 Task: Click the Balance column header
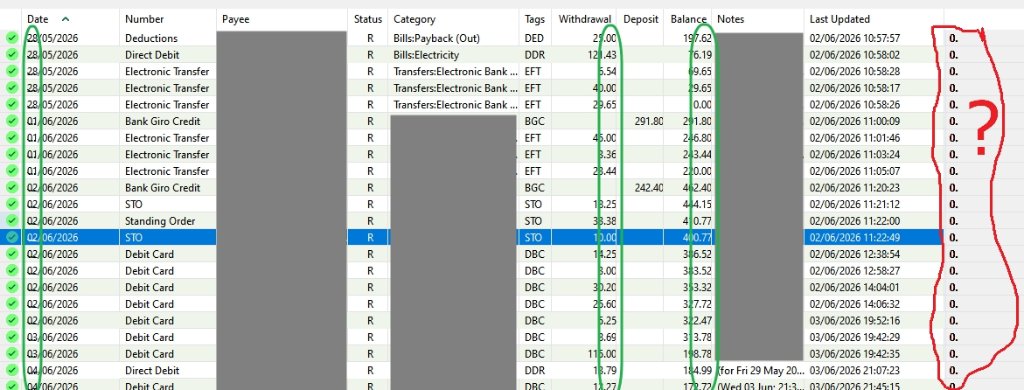point(688,20)
